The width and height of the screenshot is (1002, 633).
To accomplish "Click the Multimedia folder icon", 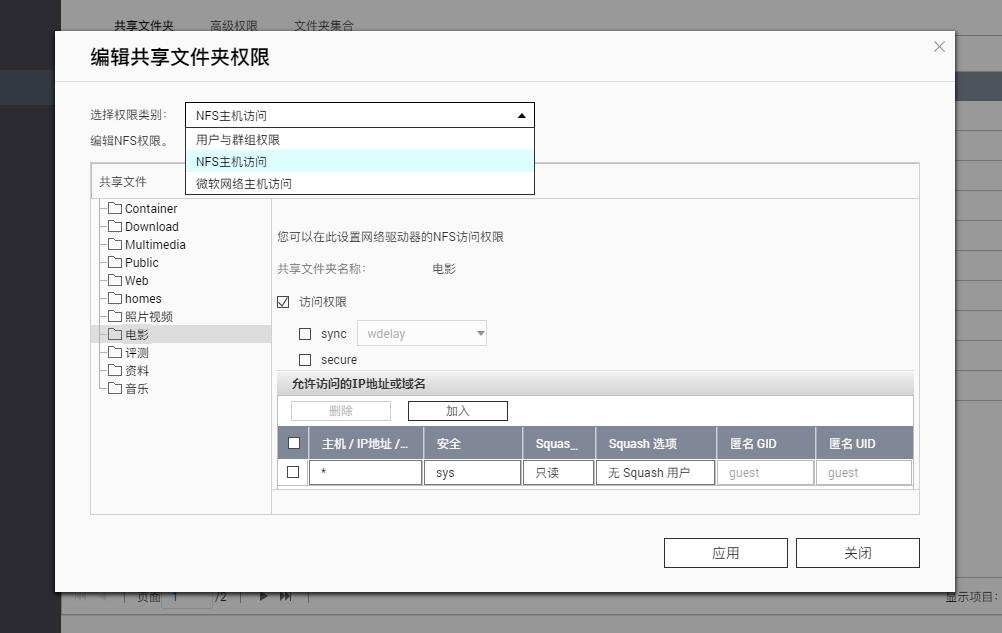I will [115, 244].
